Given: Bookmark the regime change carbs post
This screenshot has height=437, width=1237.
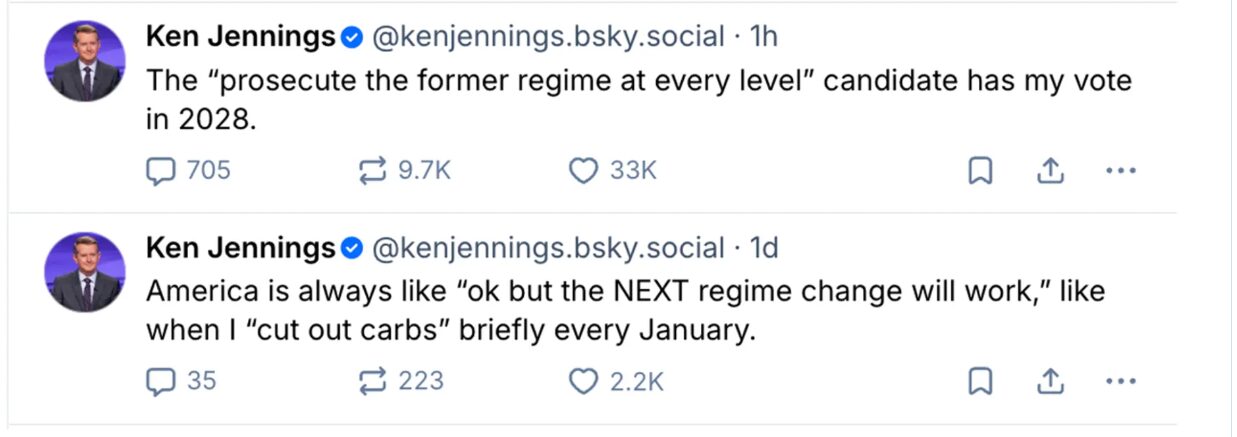Looking at the screenshot, I should 981,381.
